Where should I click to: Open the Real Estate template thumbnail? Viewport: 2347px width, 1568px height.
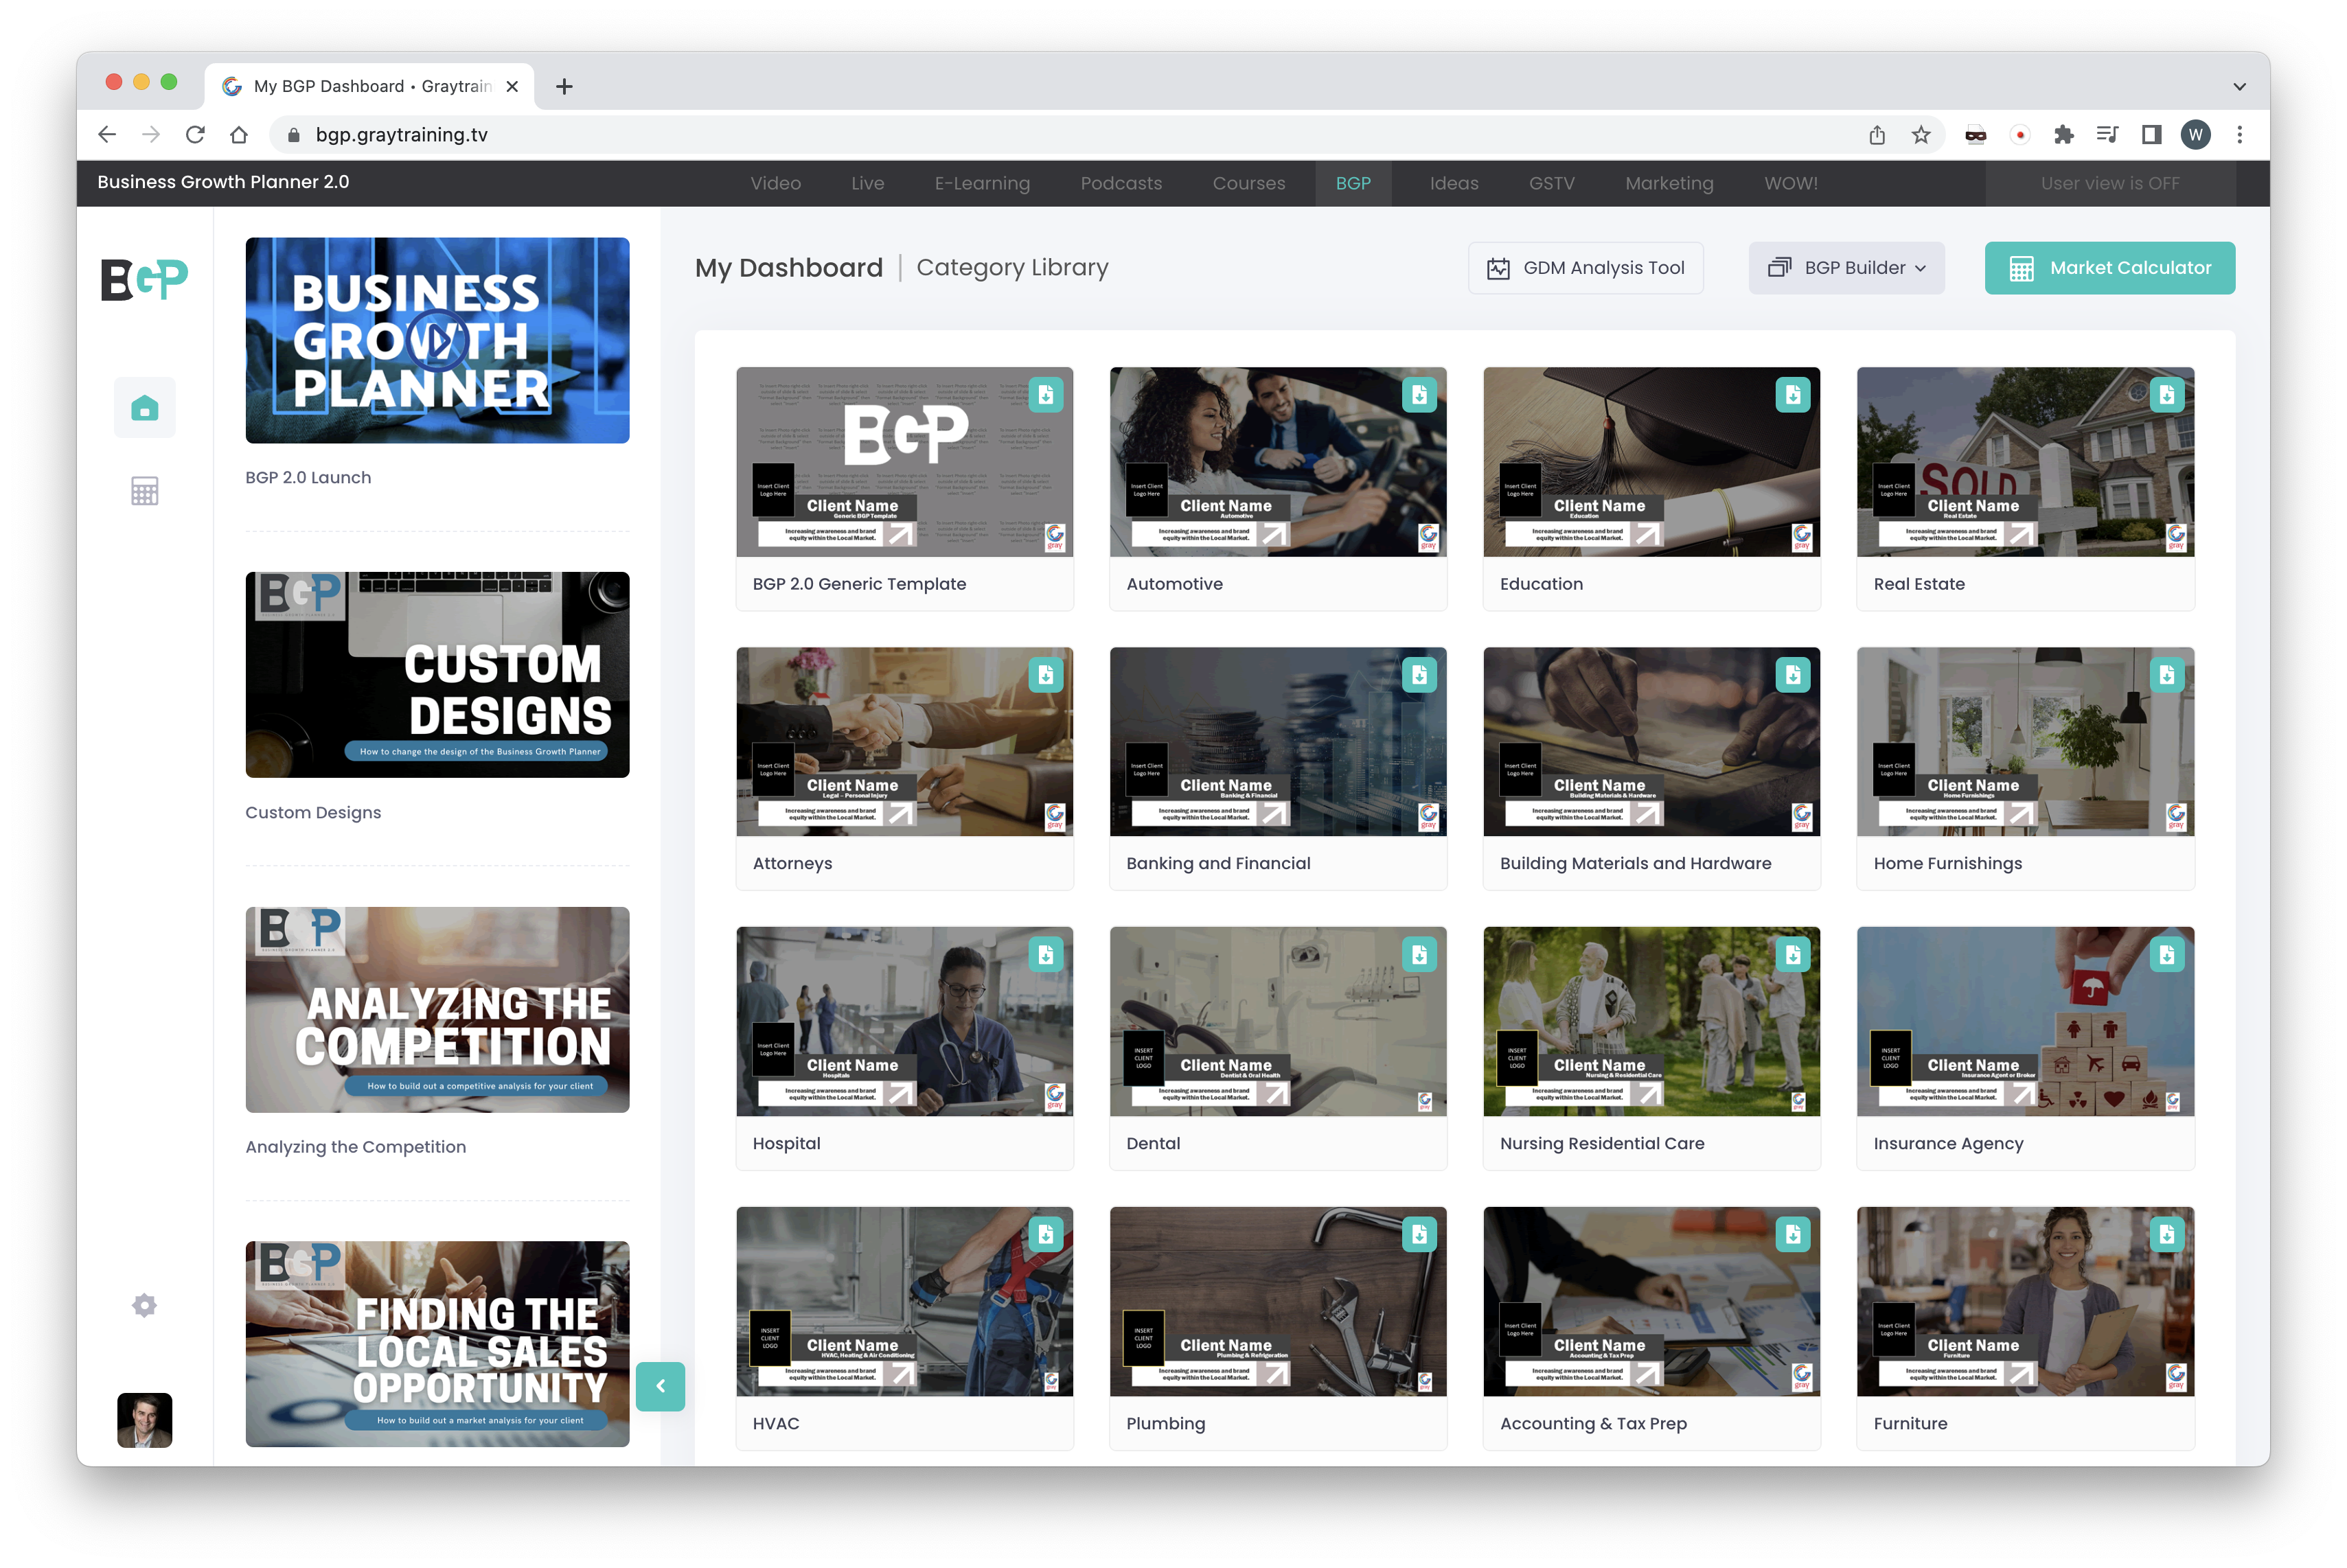pos(2025,462)
